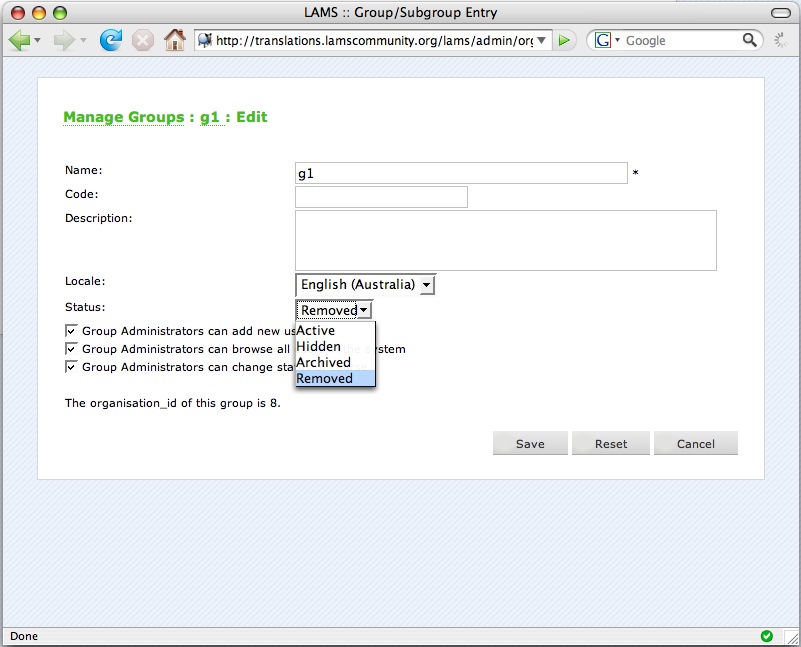Open the Manage Groups breadcrumb link
This screenshot has width=801, height=647.
click(x=123, y=117)
